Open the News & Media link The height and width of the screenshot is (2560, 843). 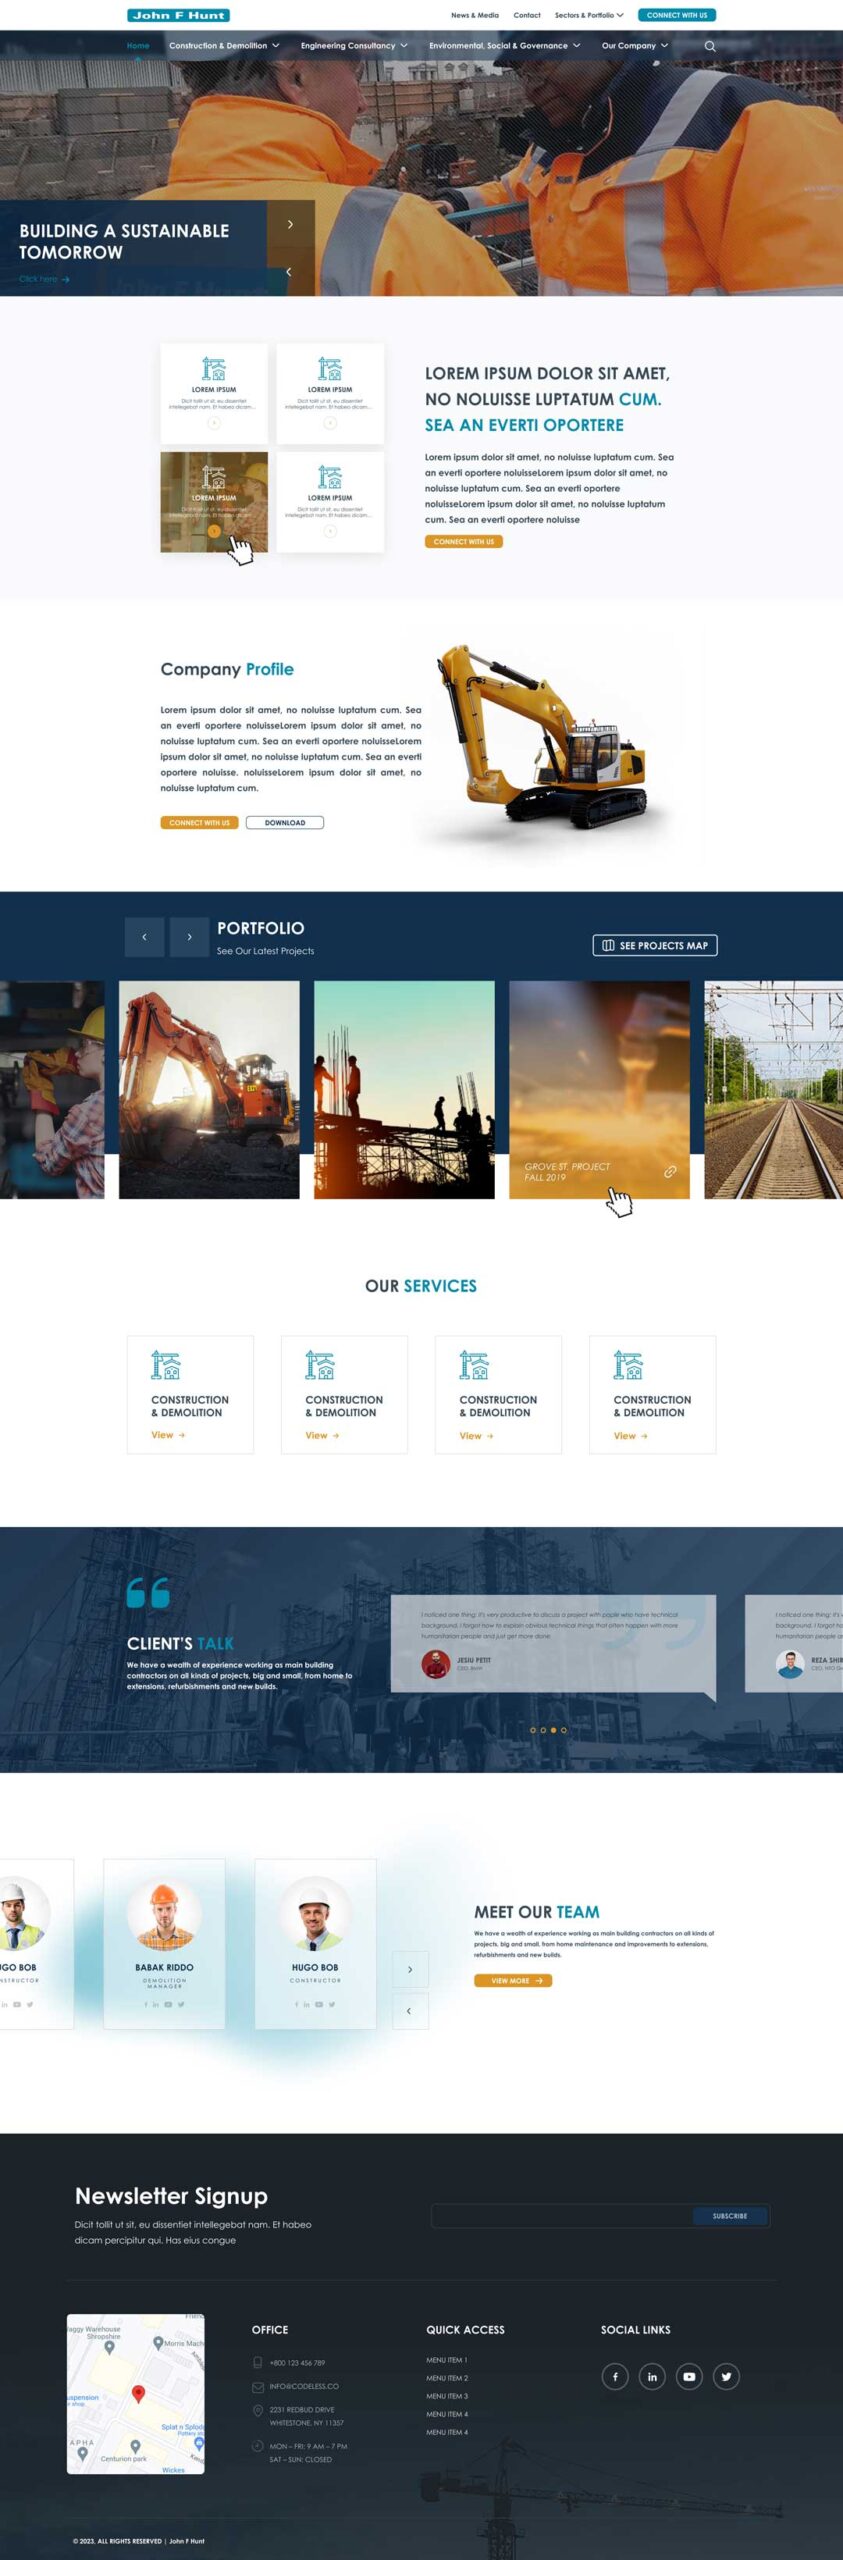(x=475, y=15)
